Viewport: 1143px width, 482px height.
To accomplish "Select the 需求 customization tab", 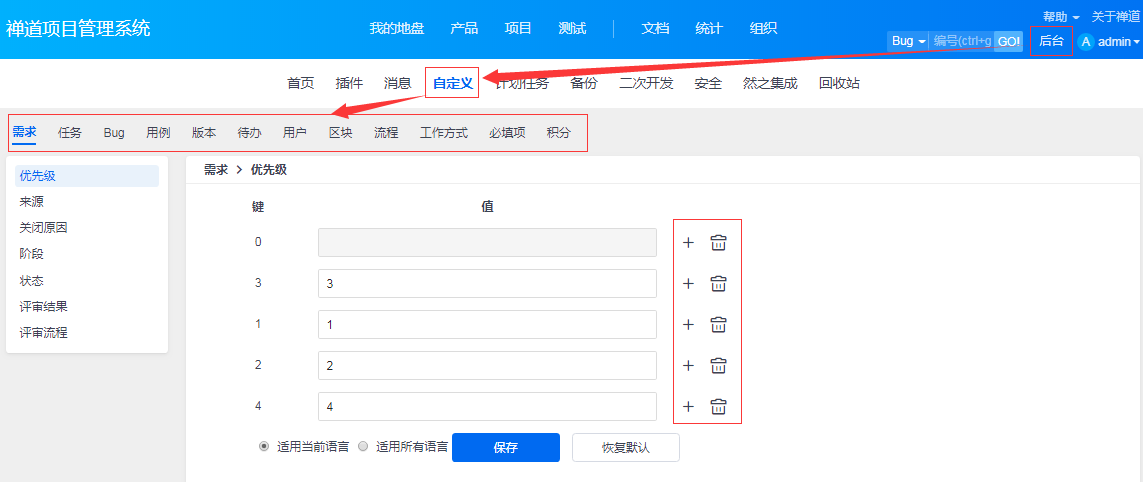I will (24, 133).
